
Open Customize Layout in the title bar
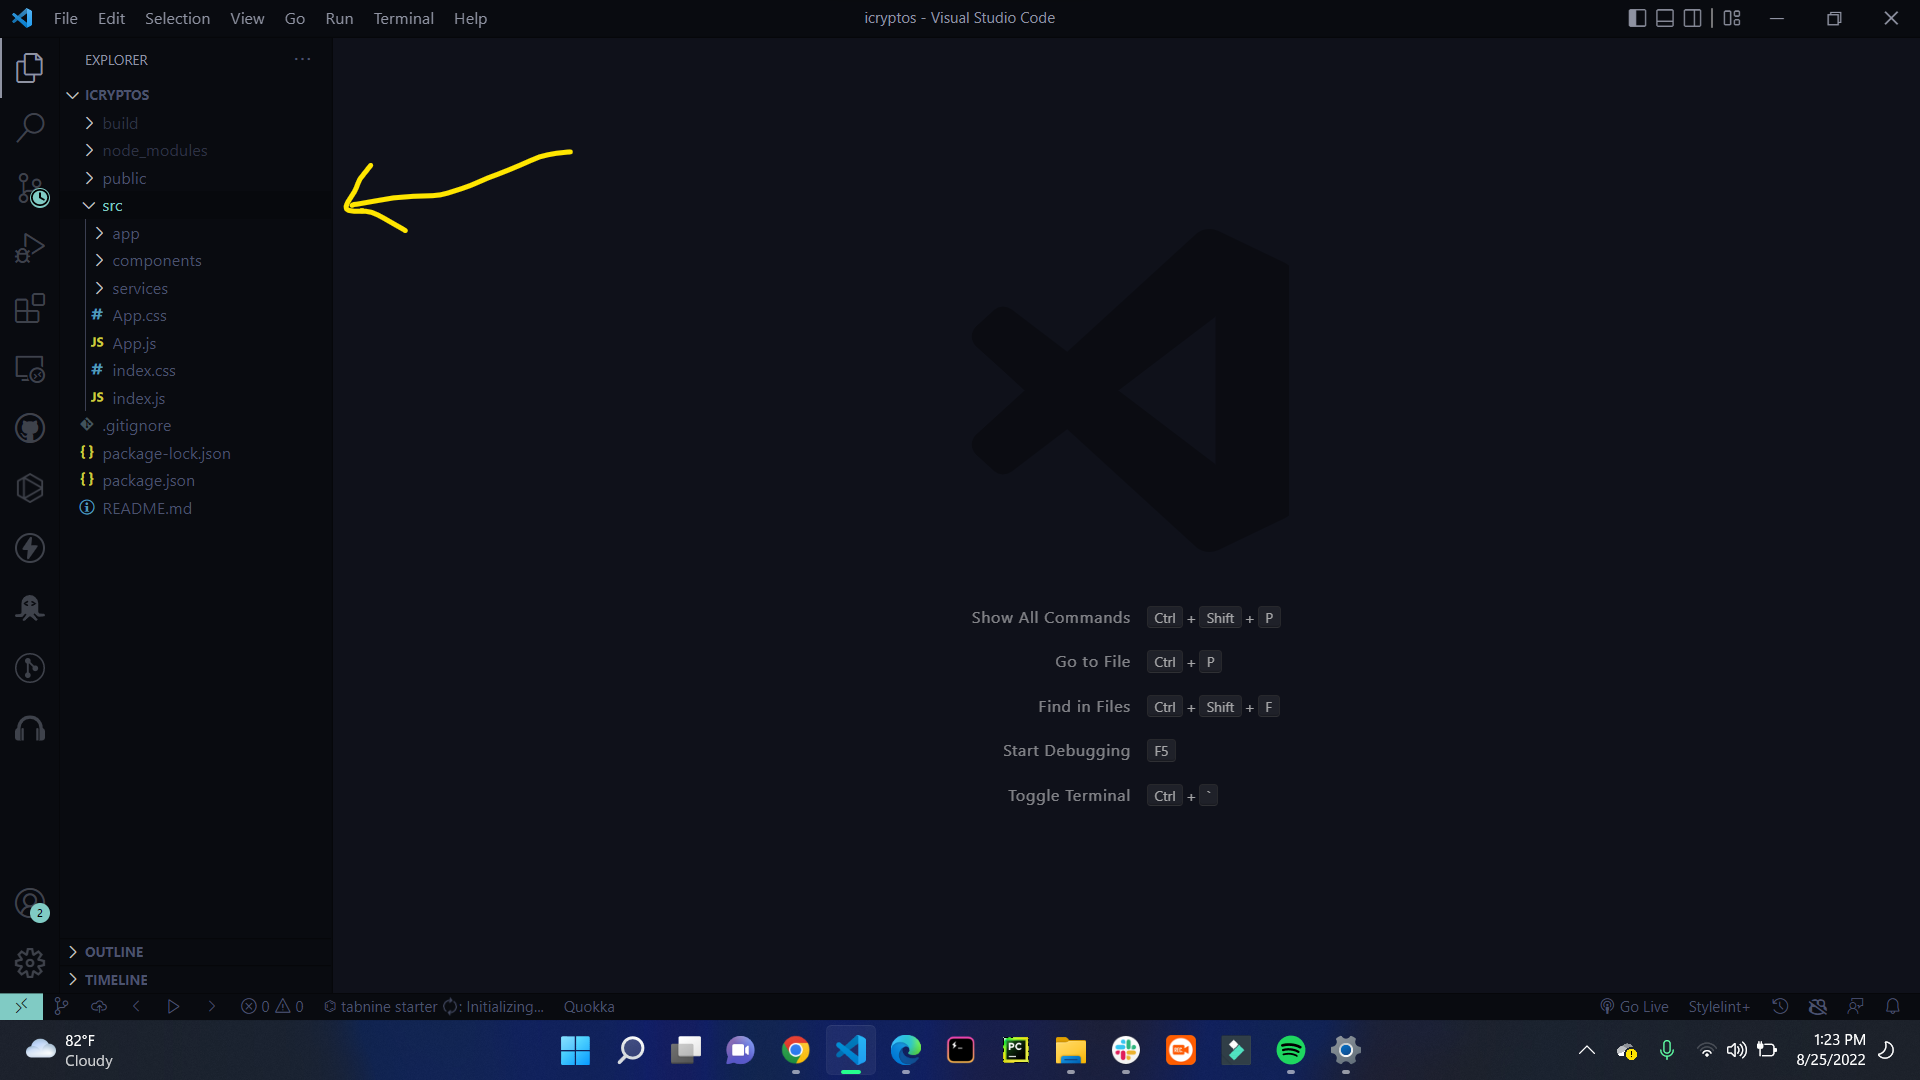(1732, 18)
